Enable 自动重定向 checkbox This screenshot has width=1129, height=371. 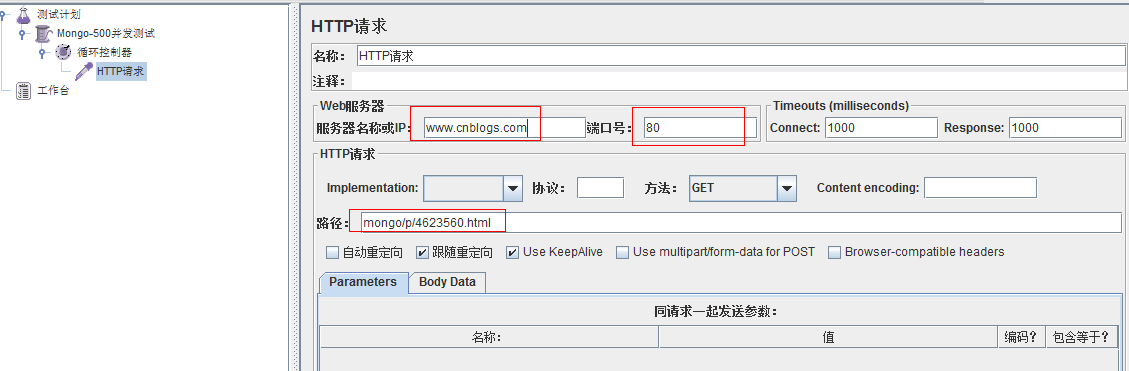click(332, 253)
